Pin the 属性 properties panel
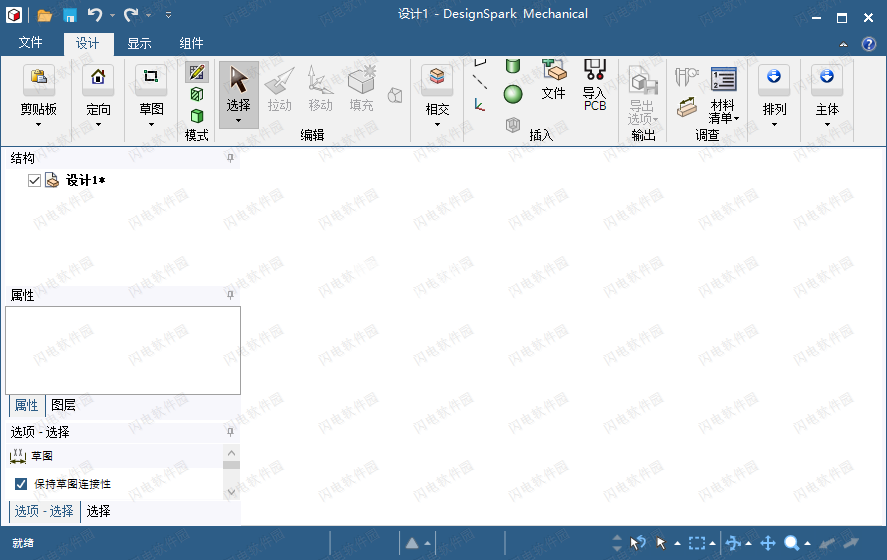 click(x=230, y=295)
